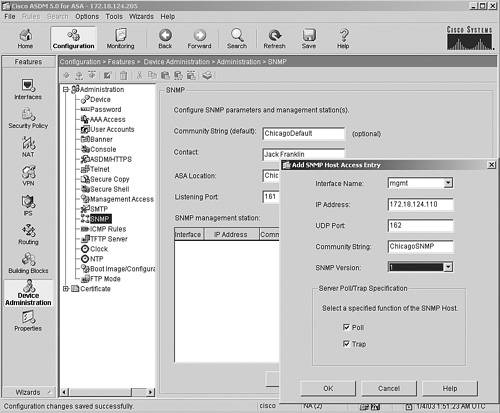Select the Device Administration feature icon
Screen dimensions: 500x413
tap(28, 293)
